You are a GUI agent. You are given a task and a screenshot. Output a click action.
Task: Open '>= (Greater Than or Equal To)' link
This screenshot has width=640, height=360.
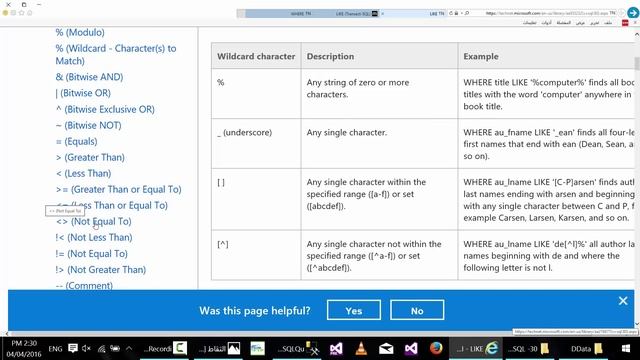click(x=119, y=189)
